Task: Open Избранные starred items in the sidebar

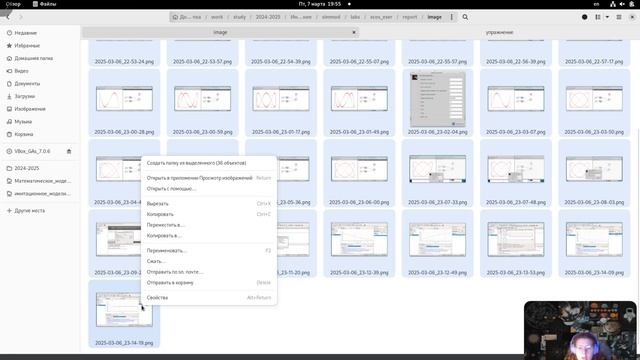Action: click(x=40, y=46)
